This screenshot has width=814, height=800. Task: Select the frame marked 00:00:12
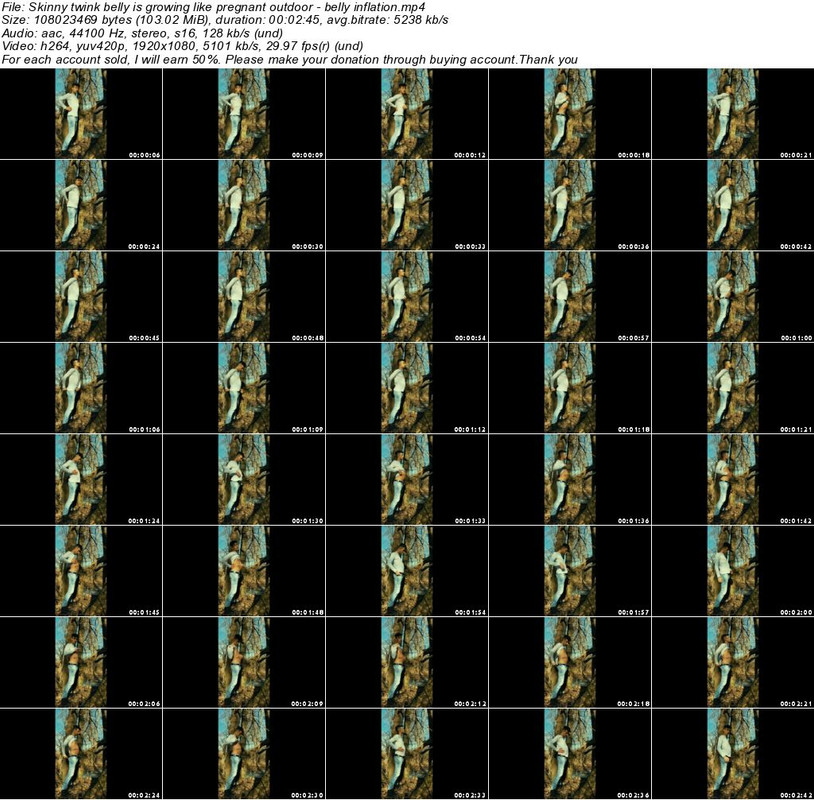pos(407,114)
